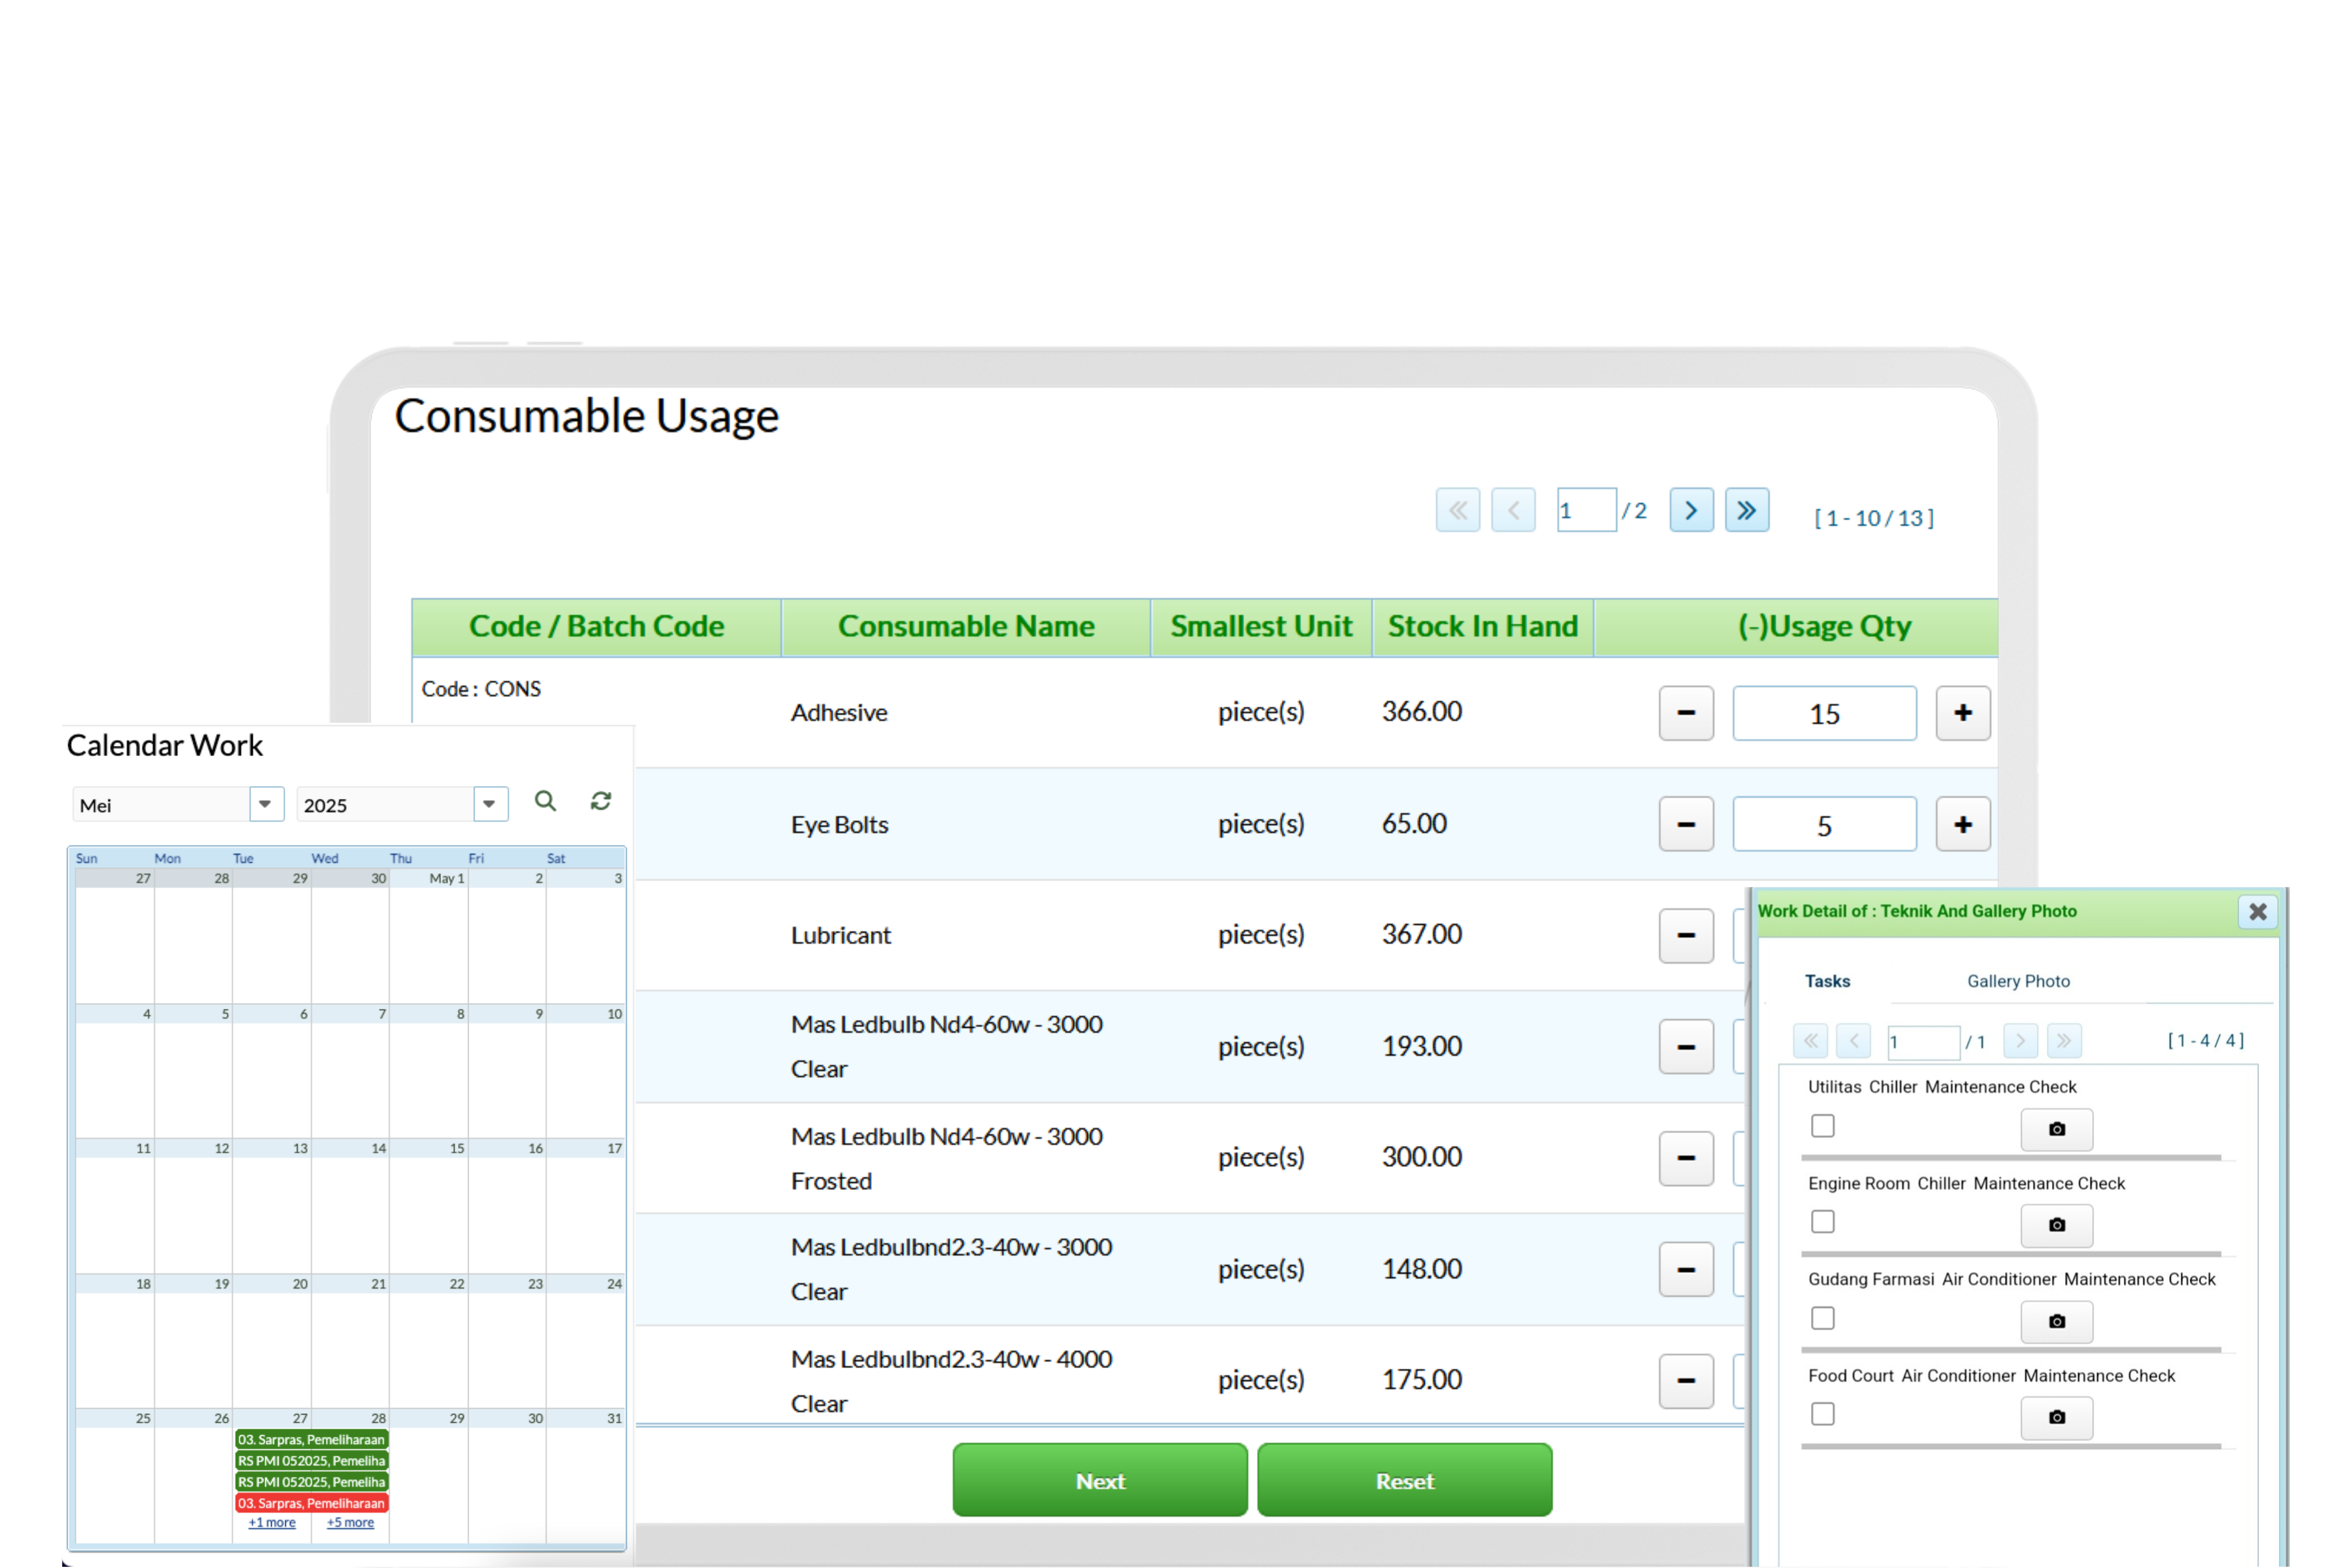Click minus for Mas Ledbulbnd2.3-40w - 3000 Clear
This screenshot has height=1568, width=2352.
click(x=1686, y=1270)
